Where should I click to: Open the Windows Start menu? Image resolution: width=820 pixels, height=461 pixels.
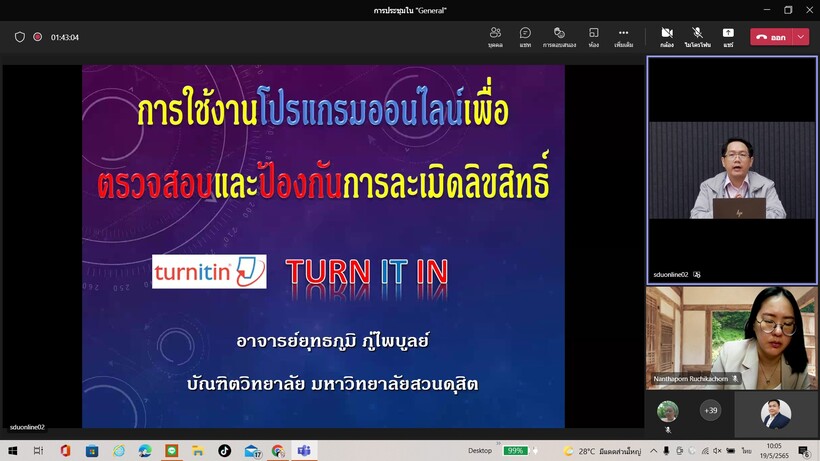(x=13, y=451)
